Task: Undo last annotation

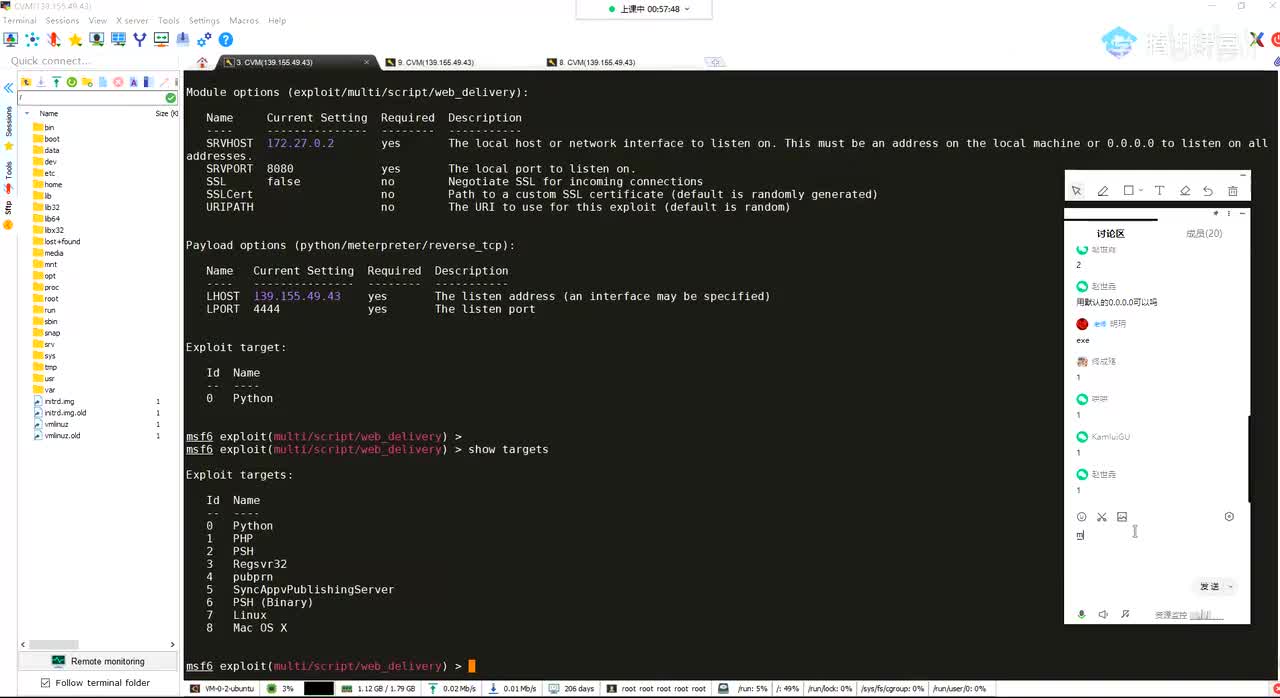Action: [1208, 191]
